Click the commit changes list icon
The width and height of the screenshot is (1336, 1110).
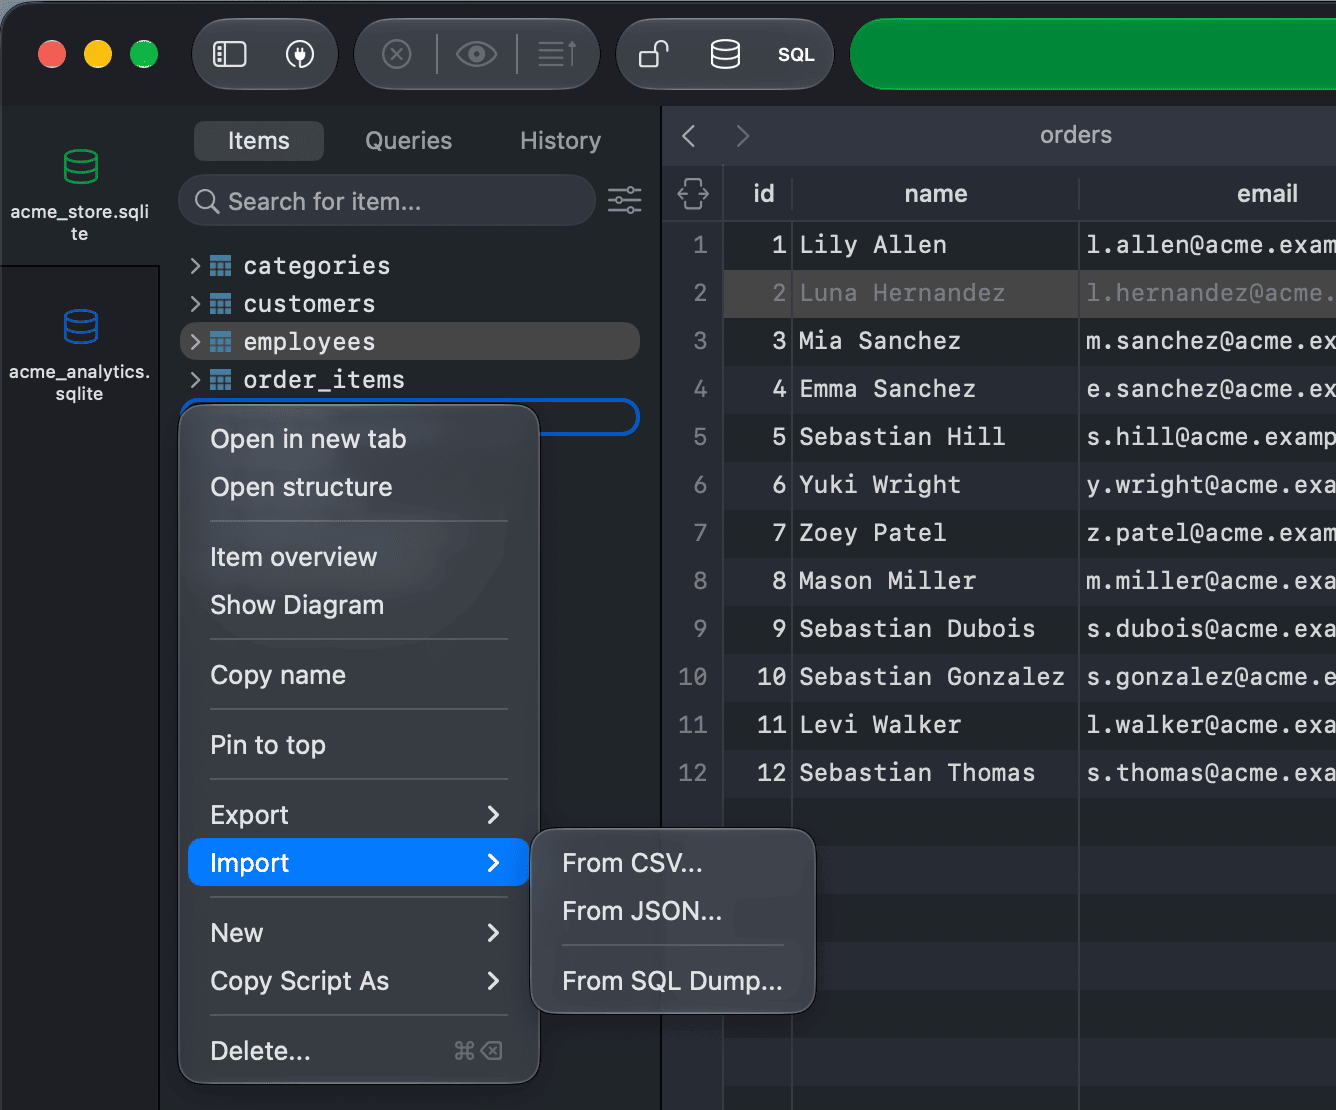[x=557, y=54]
